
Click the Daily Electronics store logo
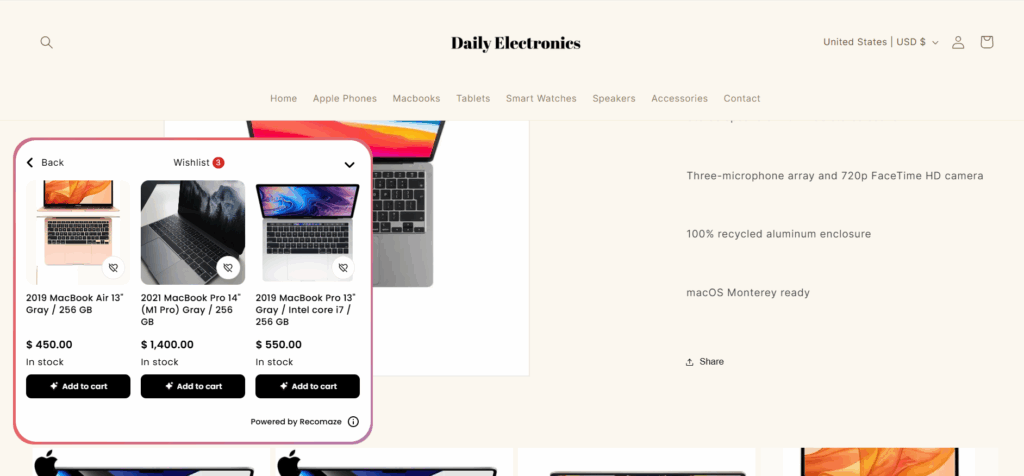(x=515, y=43)
